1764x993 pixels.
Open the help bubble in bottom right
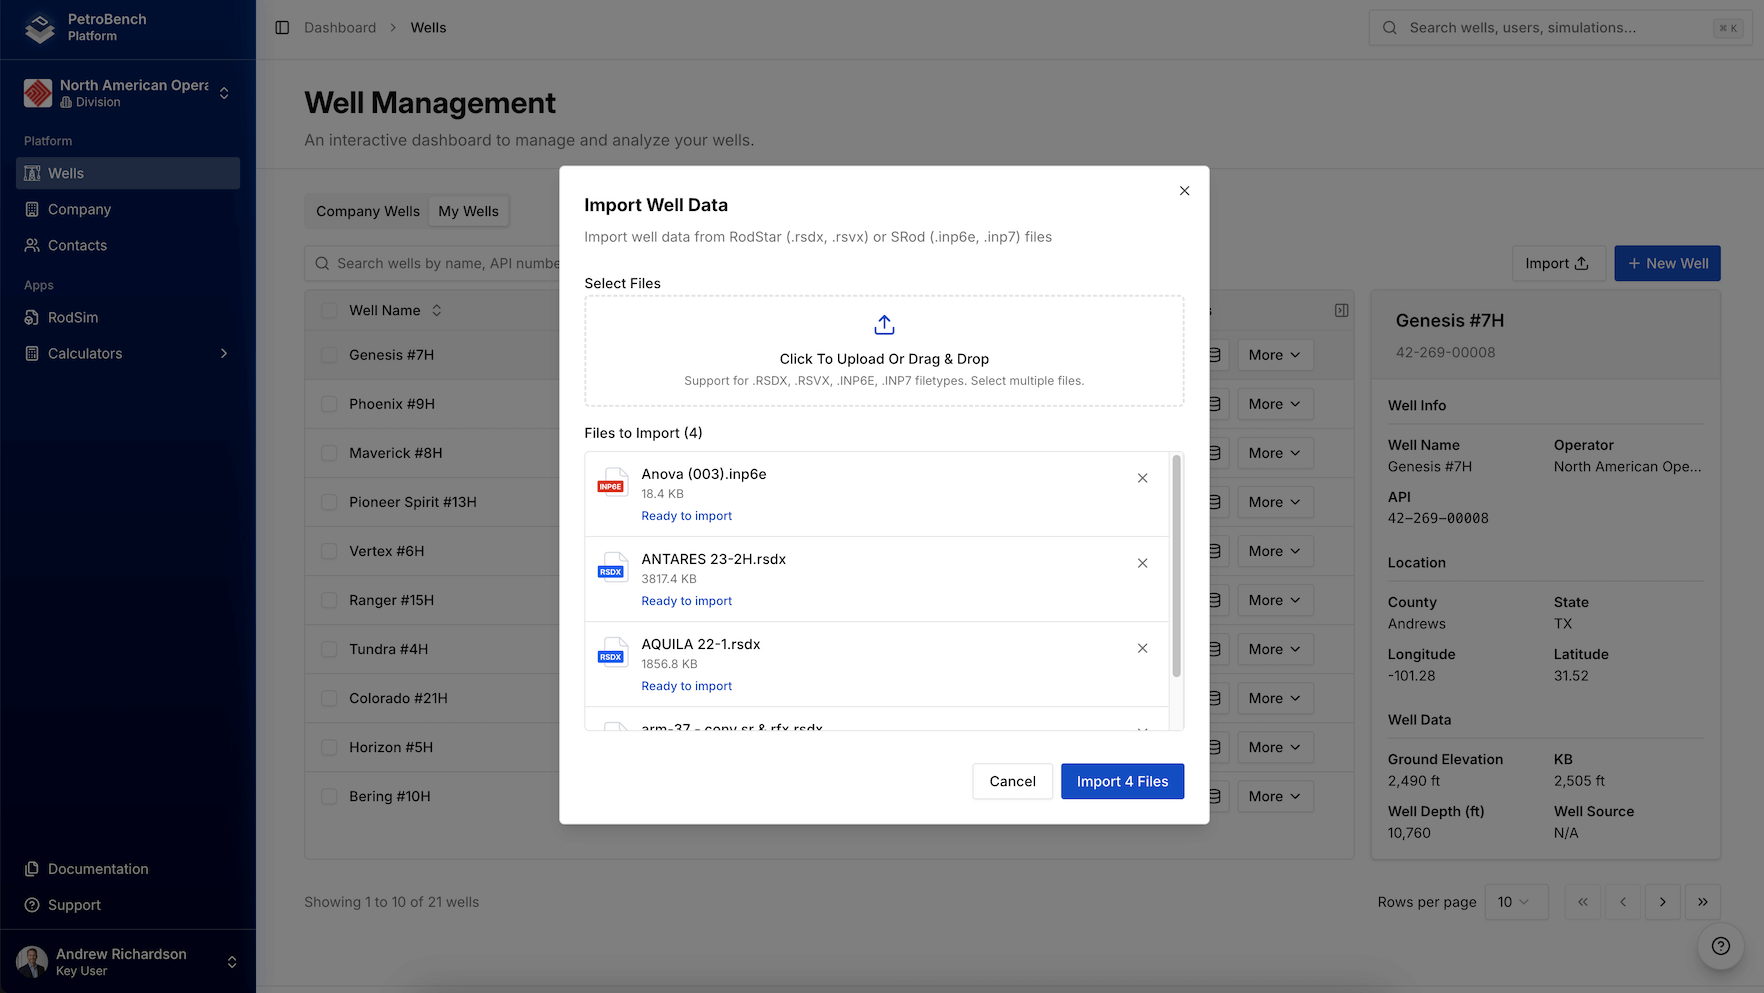point(1720,946)
